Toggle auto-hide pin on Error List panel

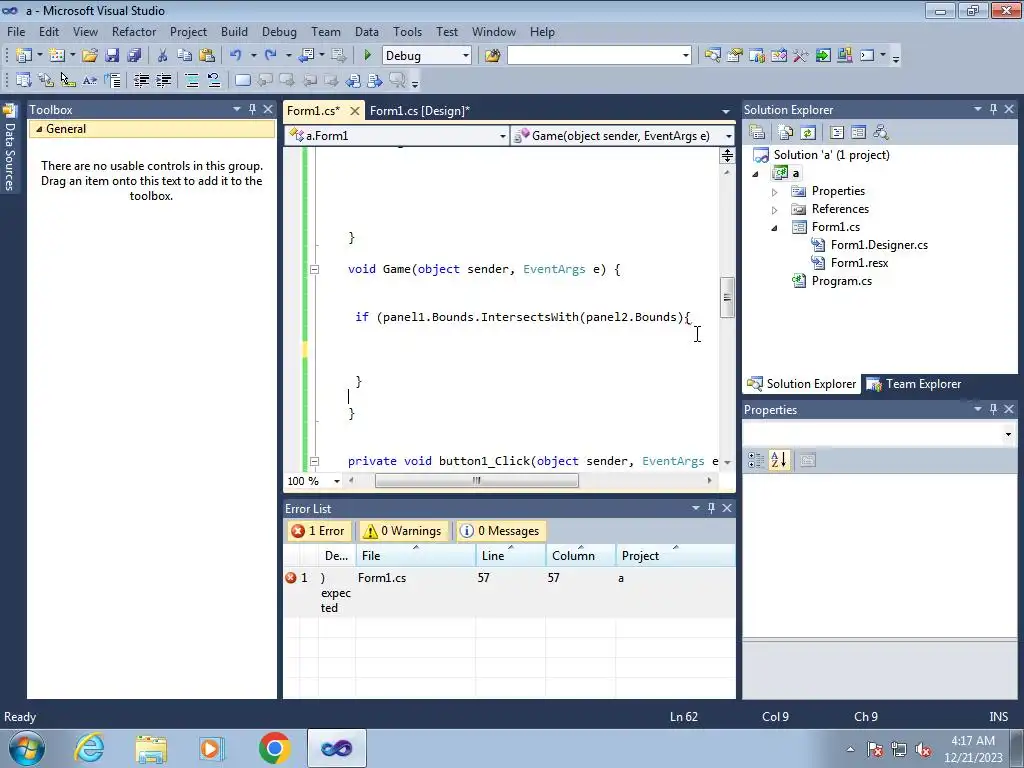(711, 507)
